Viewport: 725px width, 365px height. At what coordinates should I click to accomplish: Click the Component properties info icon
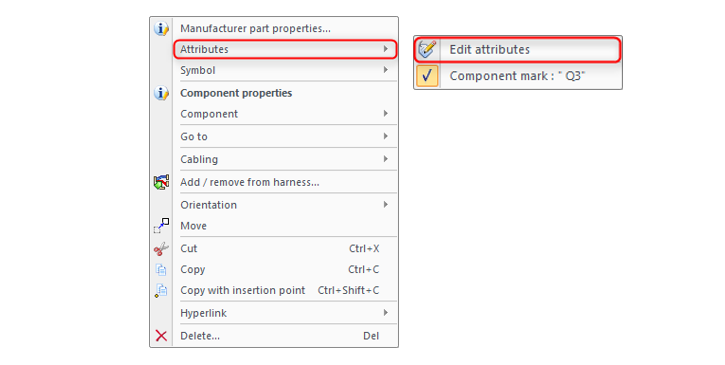pos(161,93)
